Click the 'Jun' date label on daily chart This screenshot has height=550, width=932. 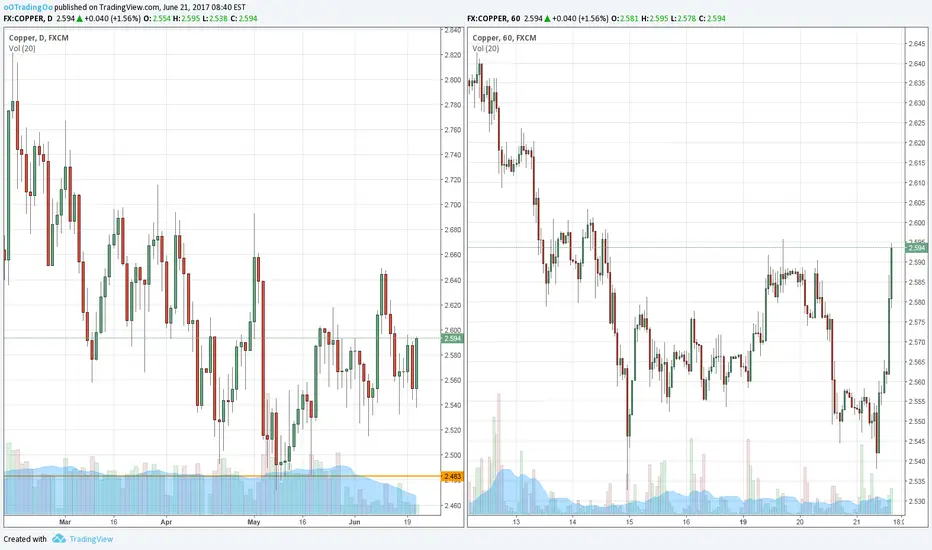(354, 522)
